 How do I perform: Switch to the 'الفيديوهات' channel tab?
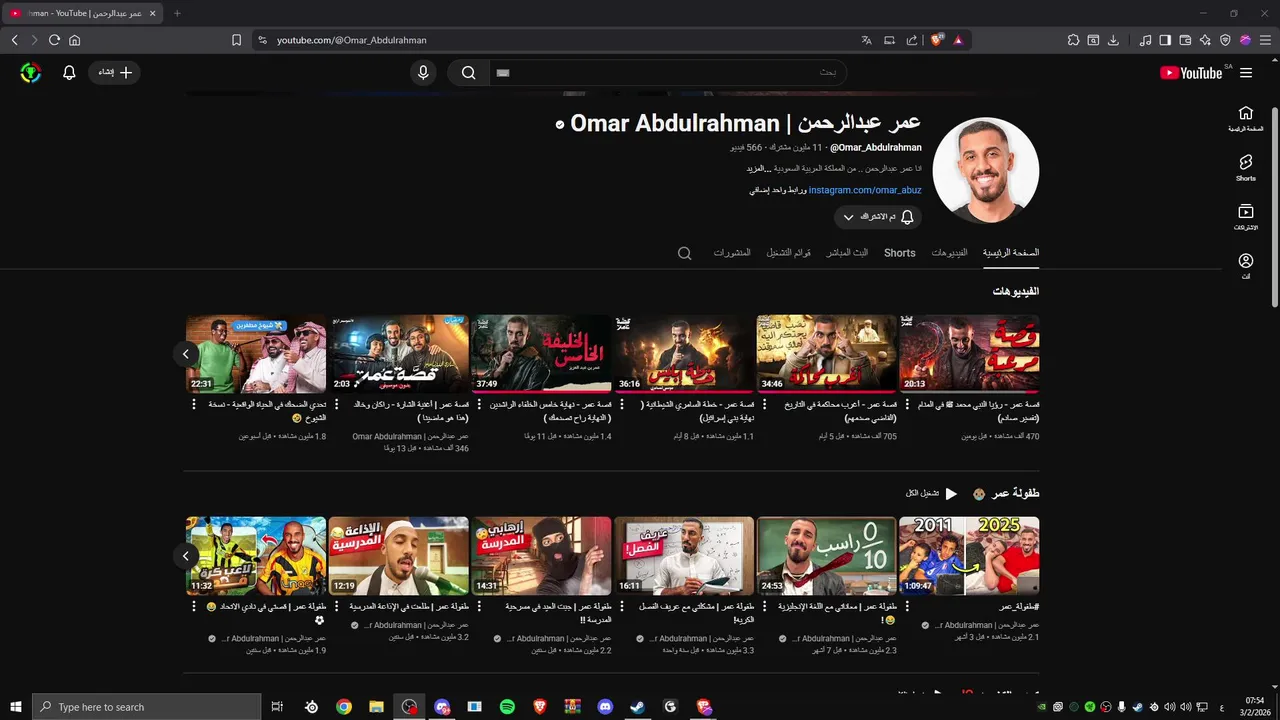click(949, 253)
